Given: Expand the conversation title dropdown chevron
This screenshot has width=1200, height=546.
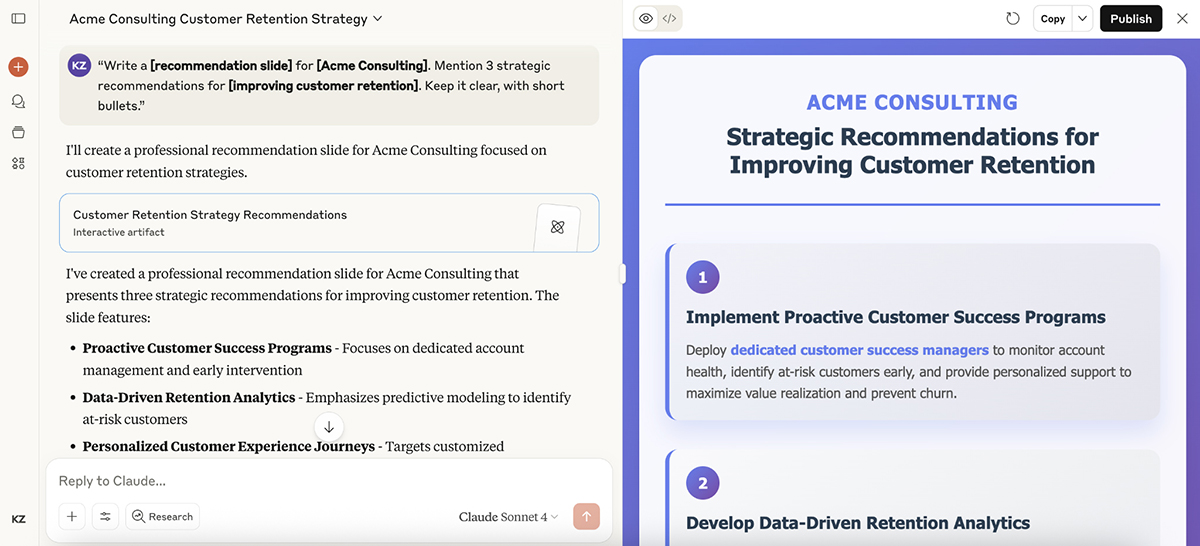Looking at the screenshot, I should point(377,19).
